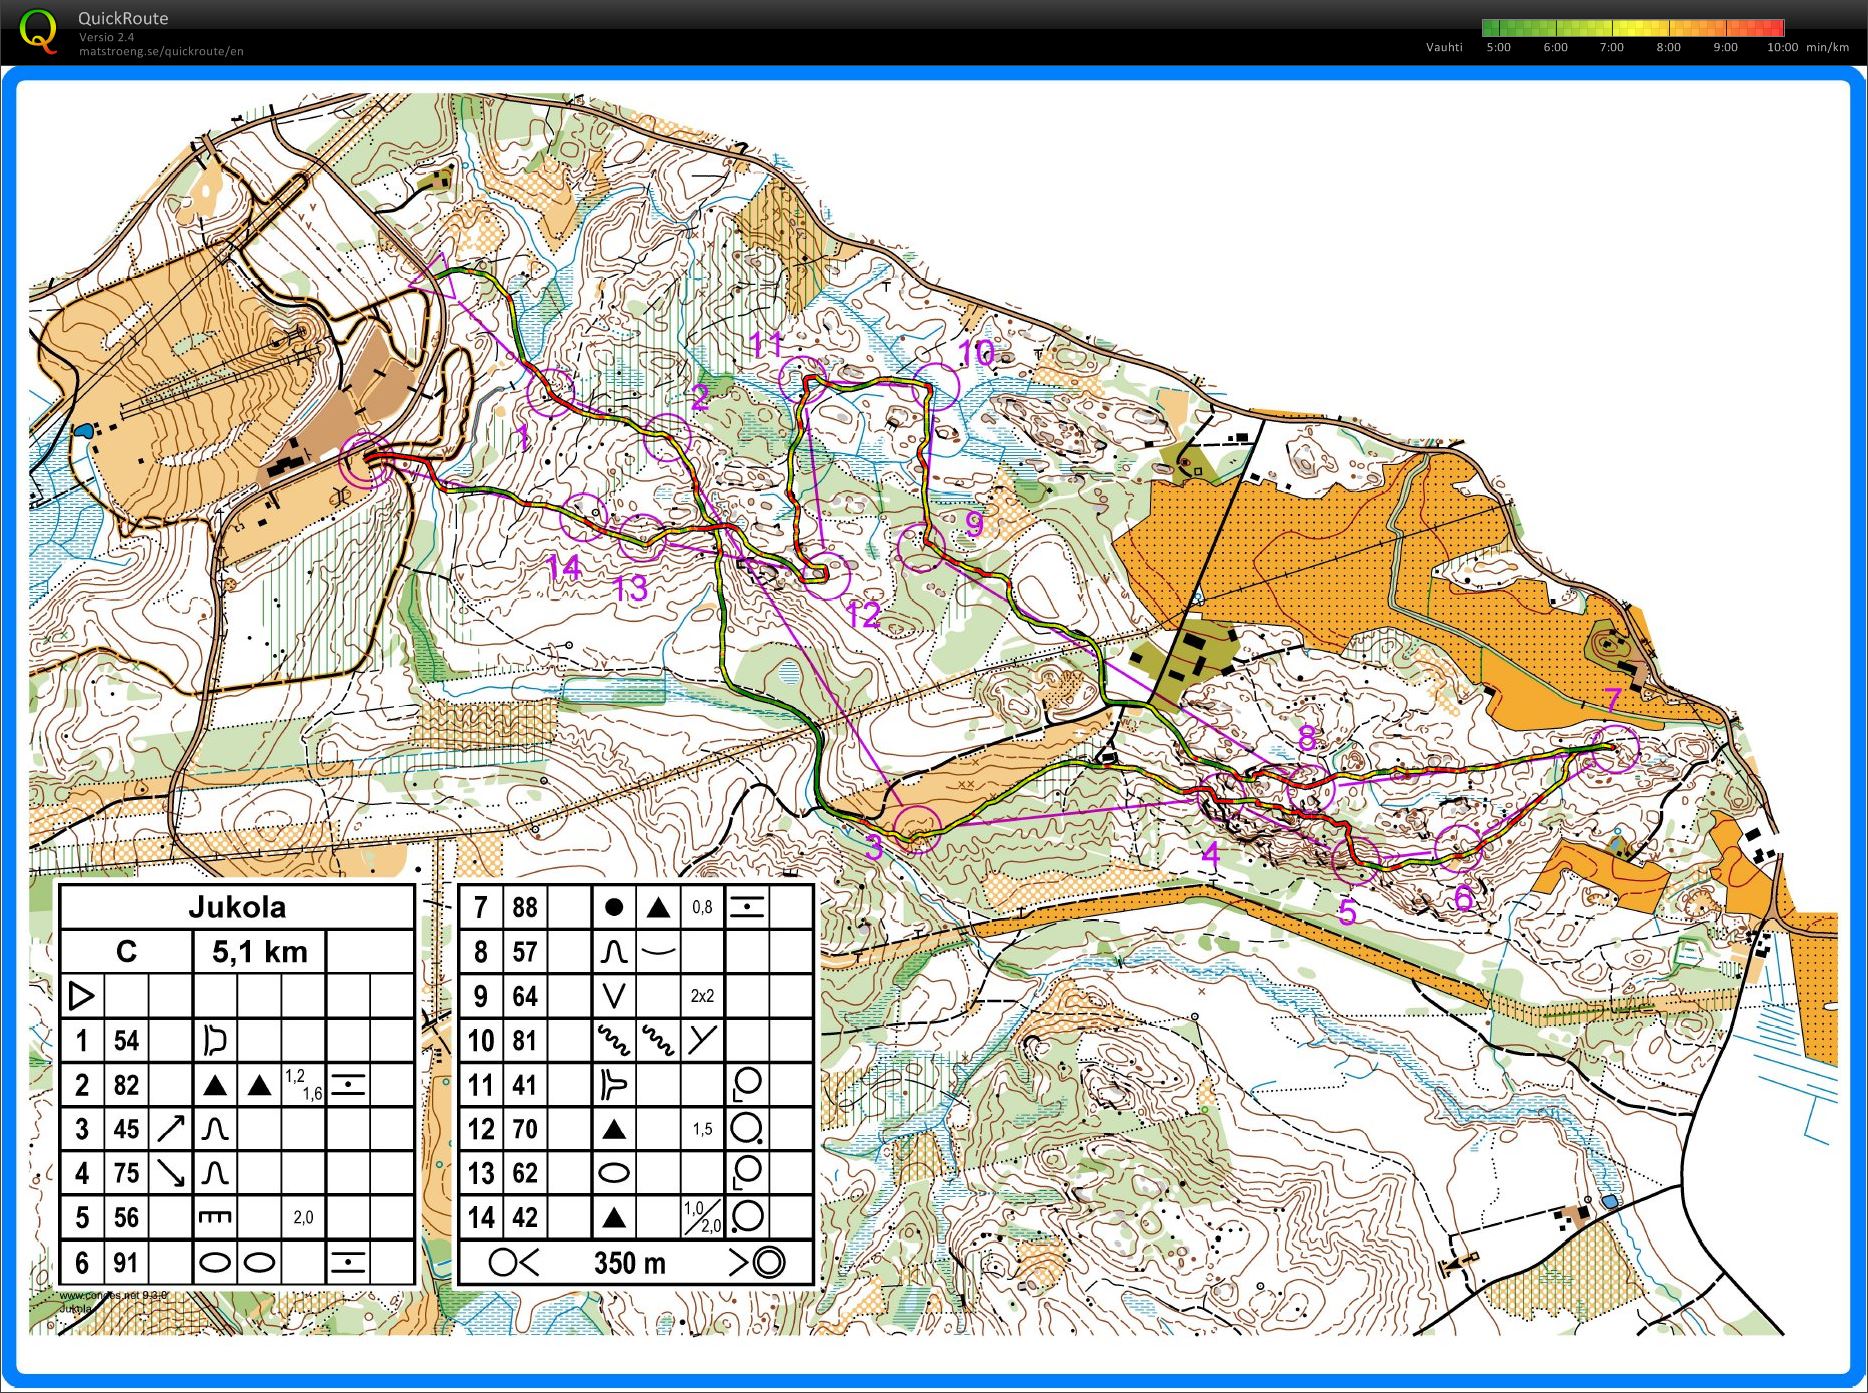This screenshot has height=1393, width=1868.
Task: Click control code '42' in row 14
Action: 525,1217
